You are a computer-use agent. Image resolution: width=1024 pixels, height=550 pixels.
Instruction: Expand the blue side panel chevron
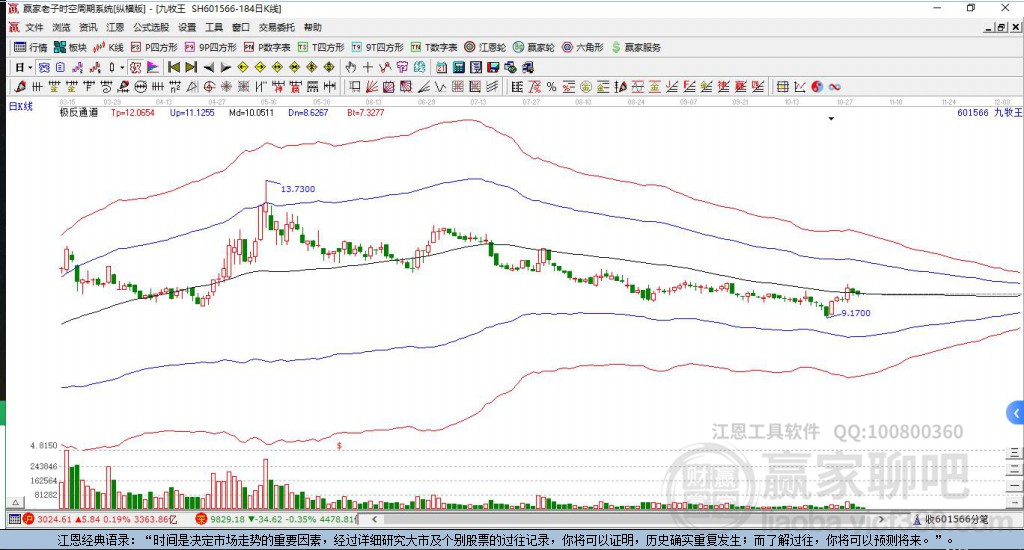coord(1016,413)
